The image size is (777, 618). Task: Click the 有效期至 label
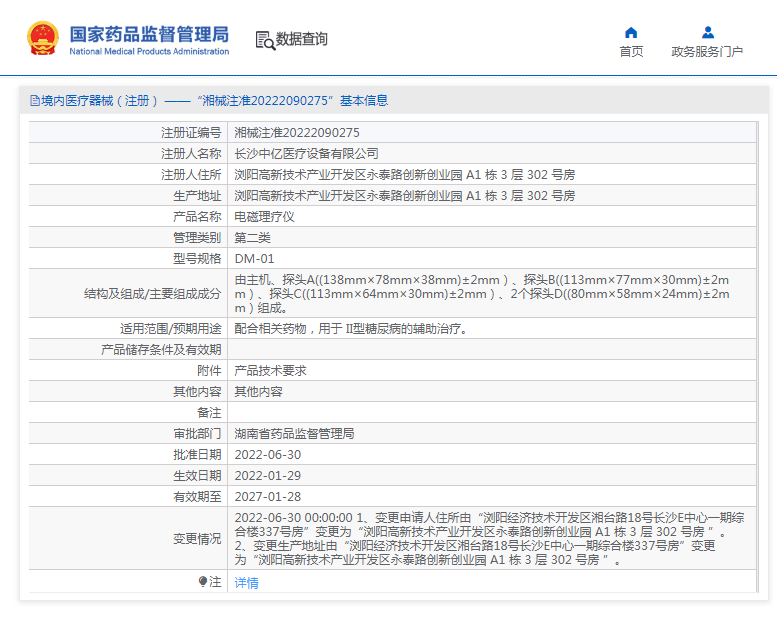click(x=197, y=497)
